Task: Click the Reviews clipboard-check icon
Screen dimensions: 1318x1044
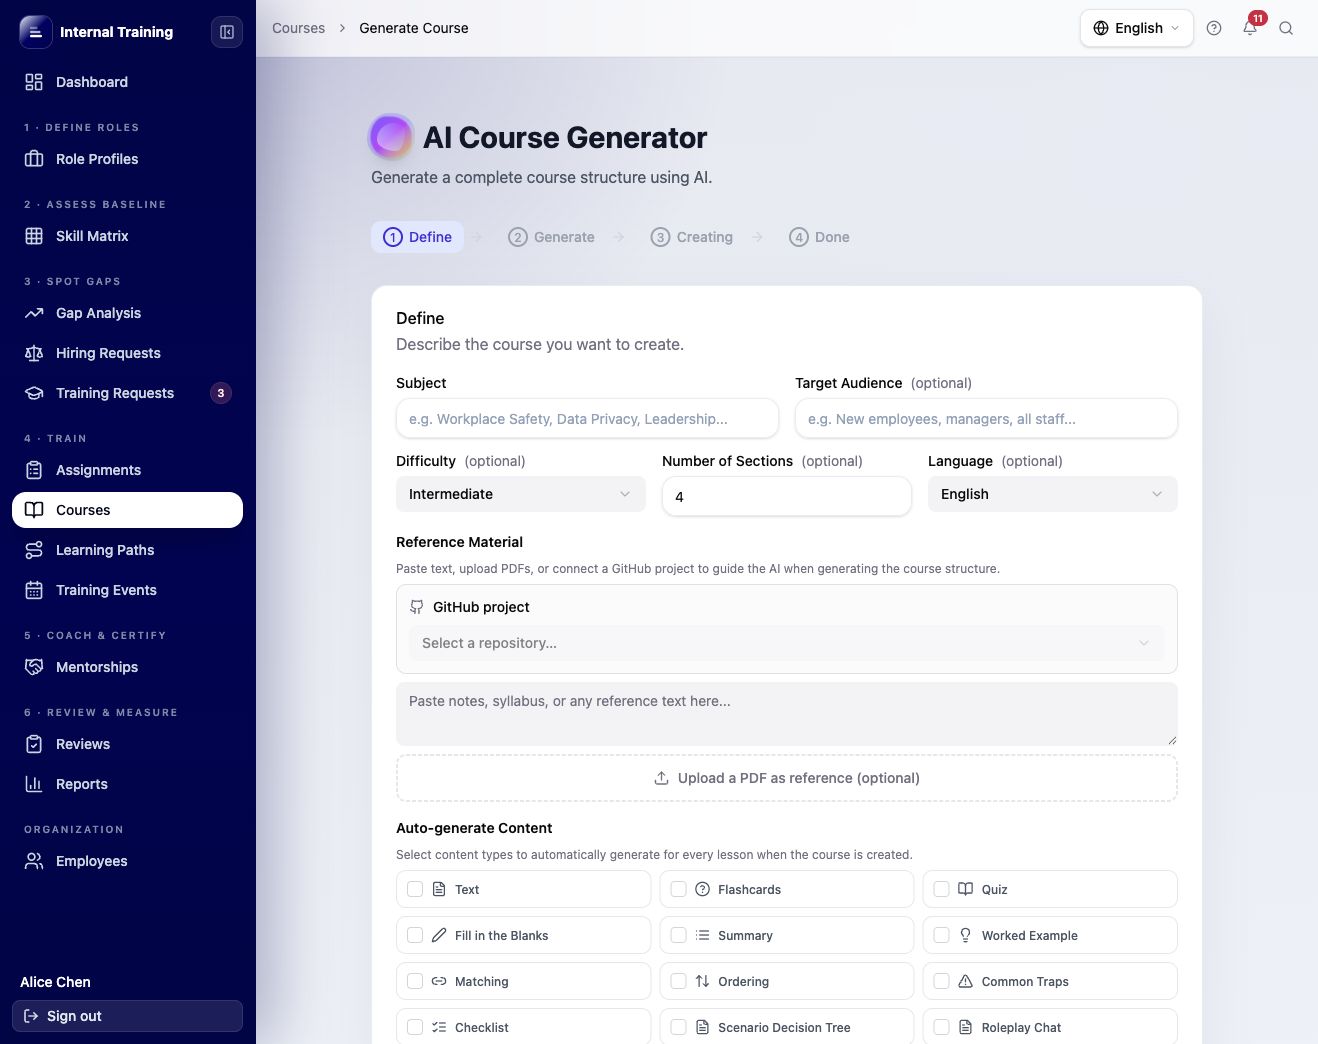Action: coord(34,744)
